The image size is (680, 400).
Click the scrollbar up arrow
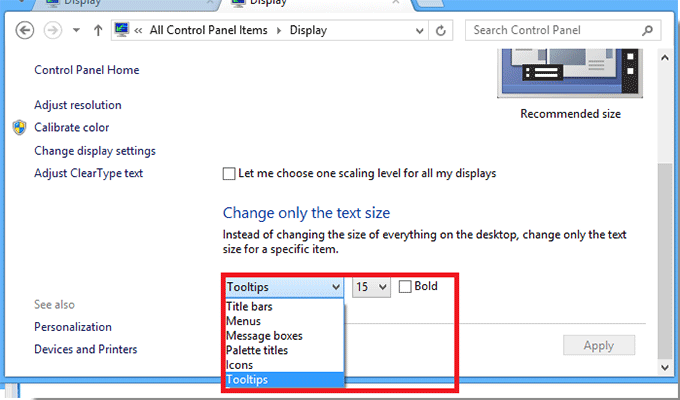click(665, 58)
